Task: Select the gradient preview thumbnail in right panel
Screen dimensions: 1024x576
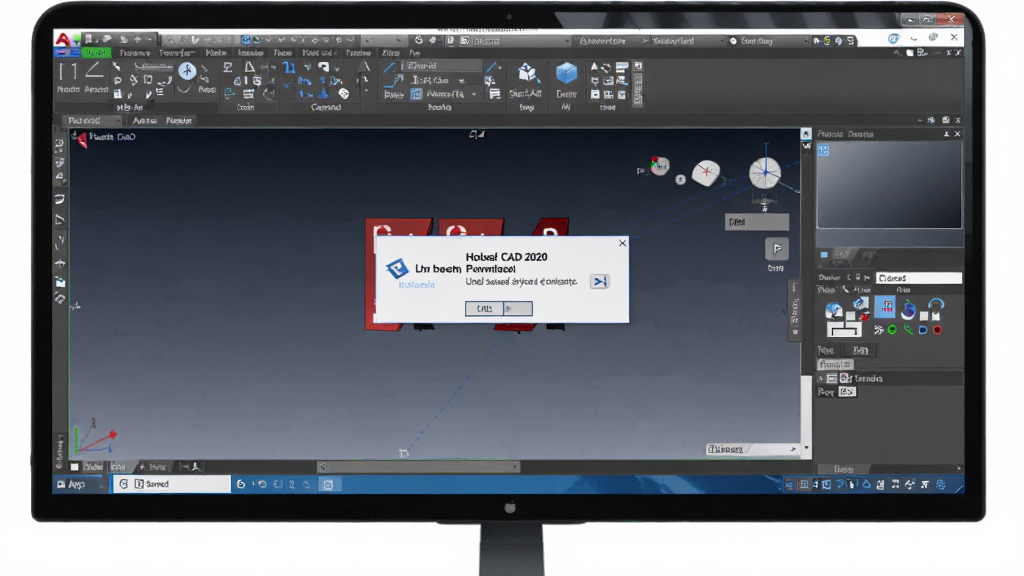Action: pyautogui.click(x=889, y=185)
